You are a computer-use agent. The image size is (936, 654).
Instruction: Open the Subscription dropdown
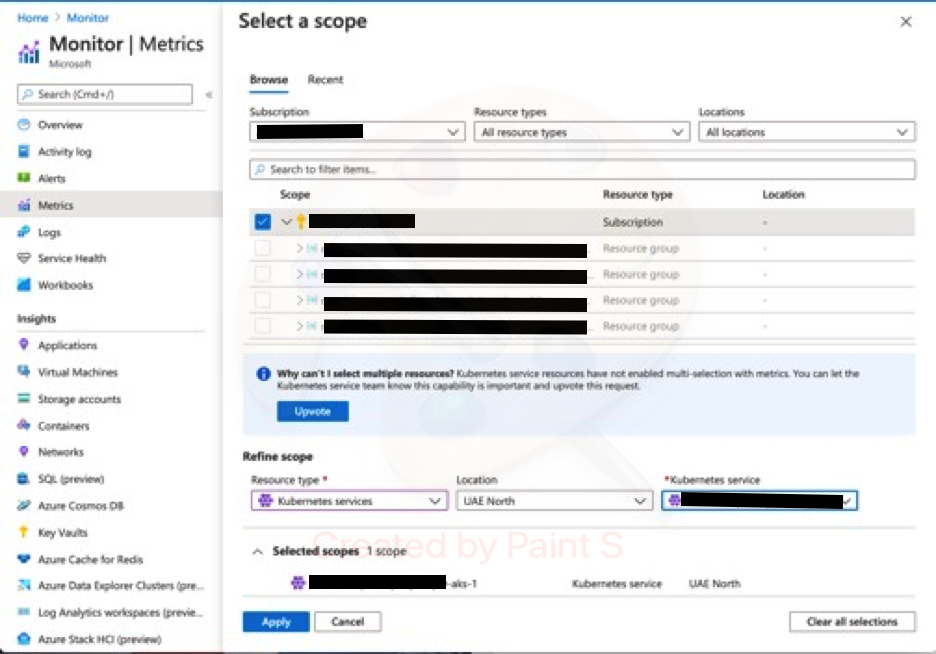[x=357, y=132]
